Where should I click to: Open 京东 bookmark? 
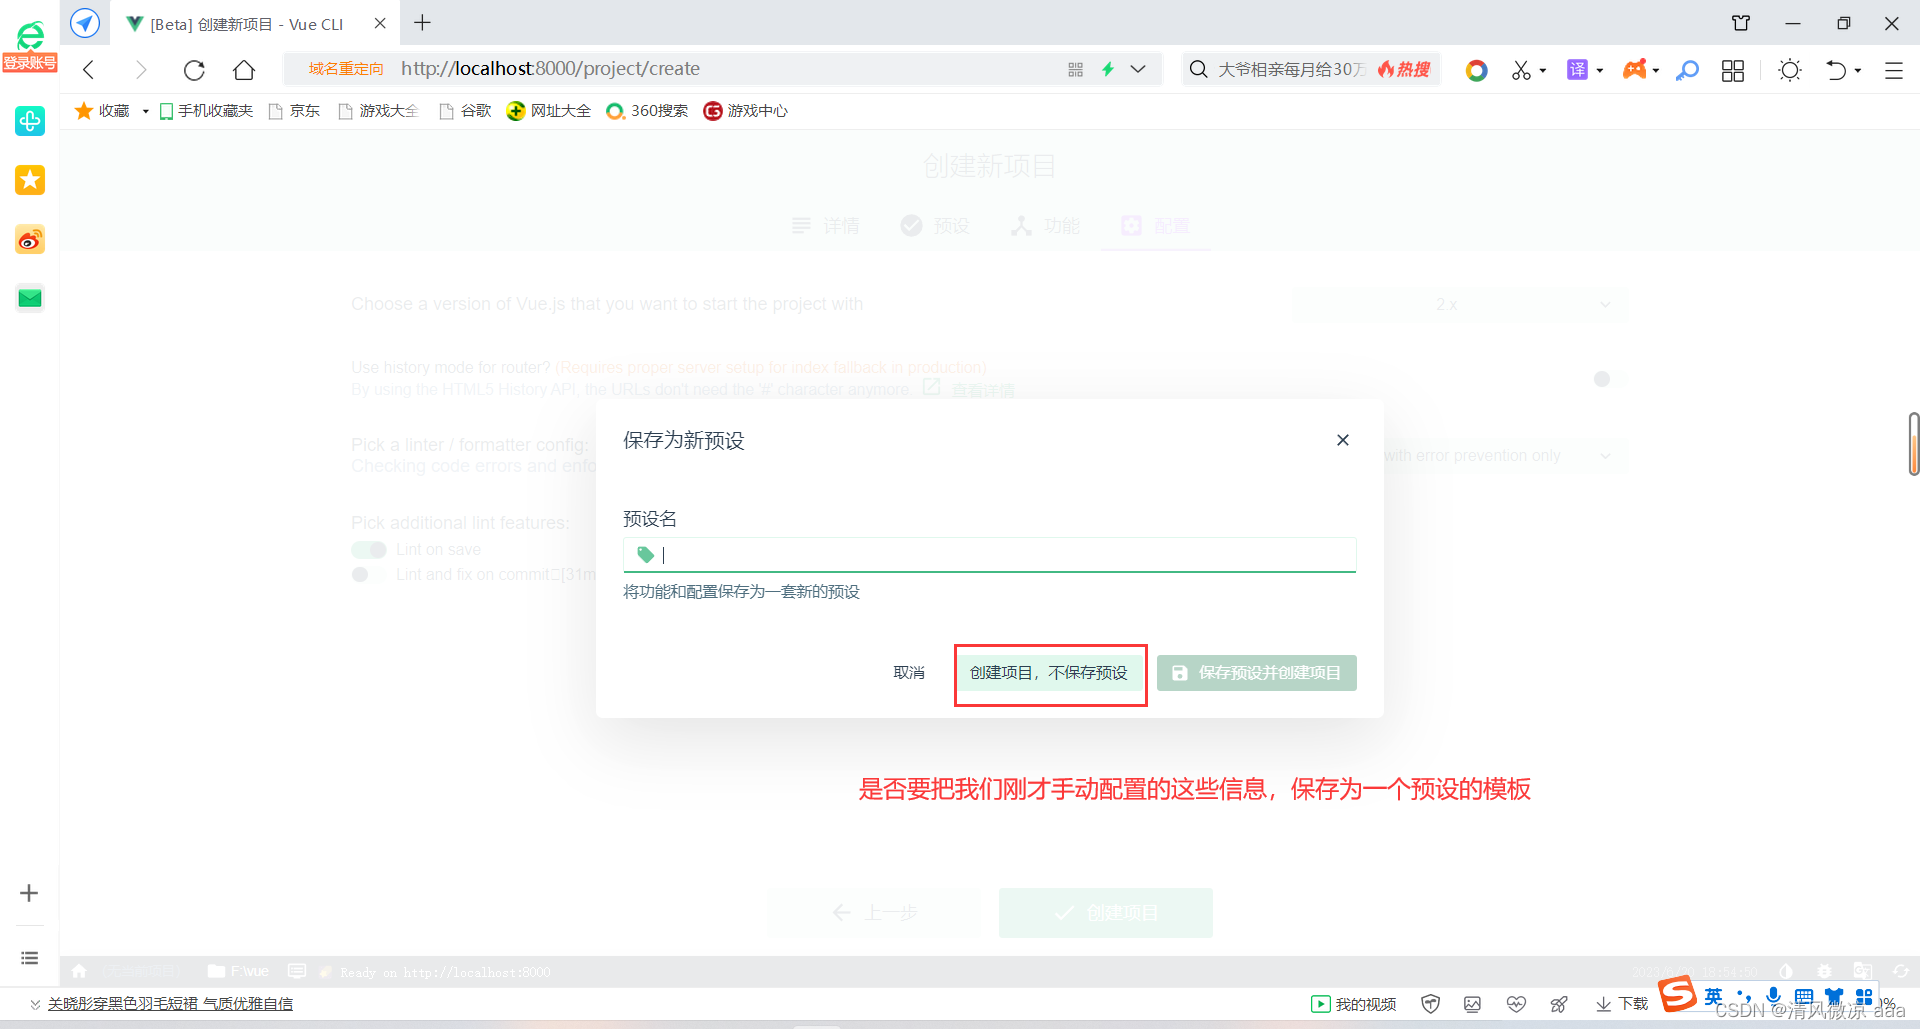tap(295, 111)
